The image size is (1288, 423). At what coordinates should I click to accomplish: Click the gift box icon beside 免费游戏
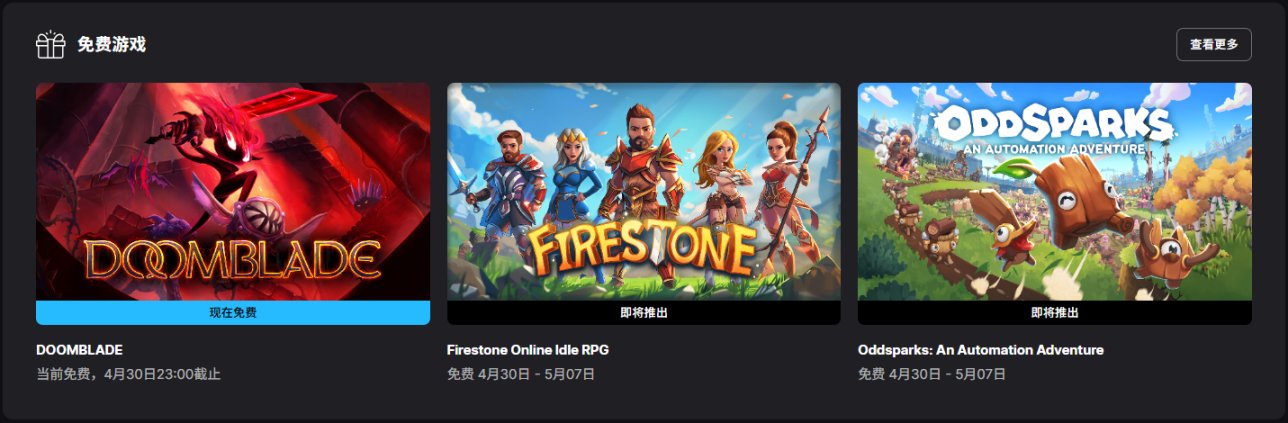[x=50, y=45]
